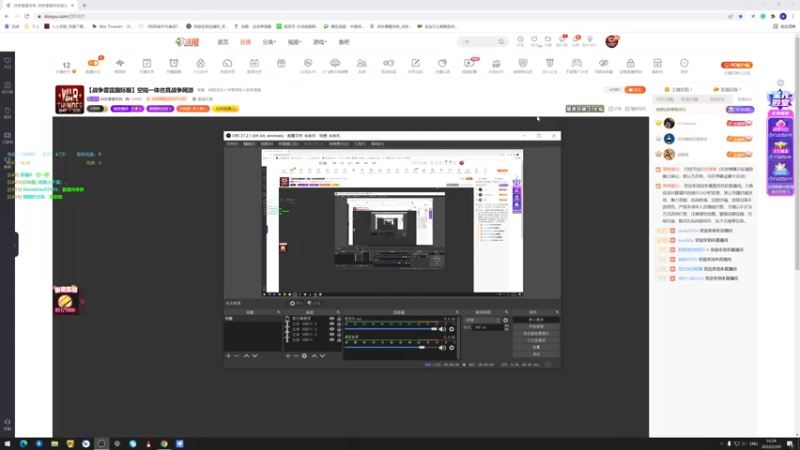
Task: Open the video icon with the NEW badge
Action: click(x=469, y=63)
